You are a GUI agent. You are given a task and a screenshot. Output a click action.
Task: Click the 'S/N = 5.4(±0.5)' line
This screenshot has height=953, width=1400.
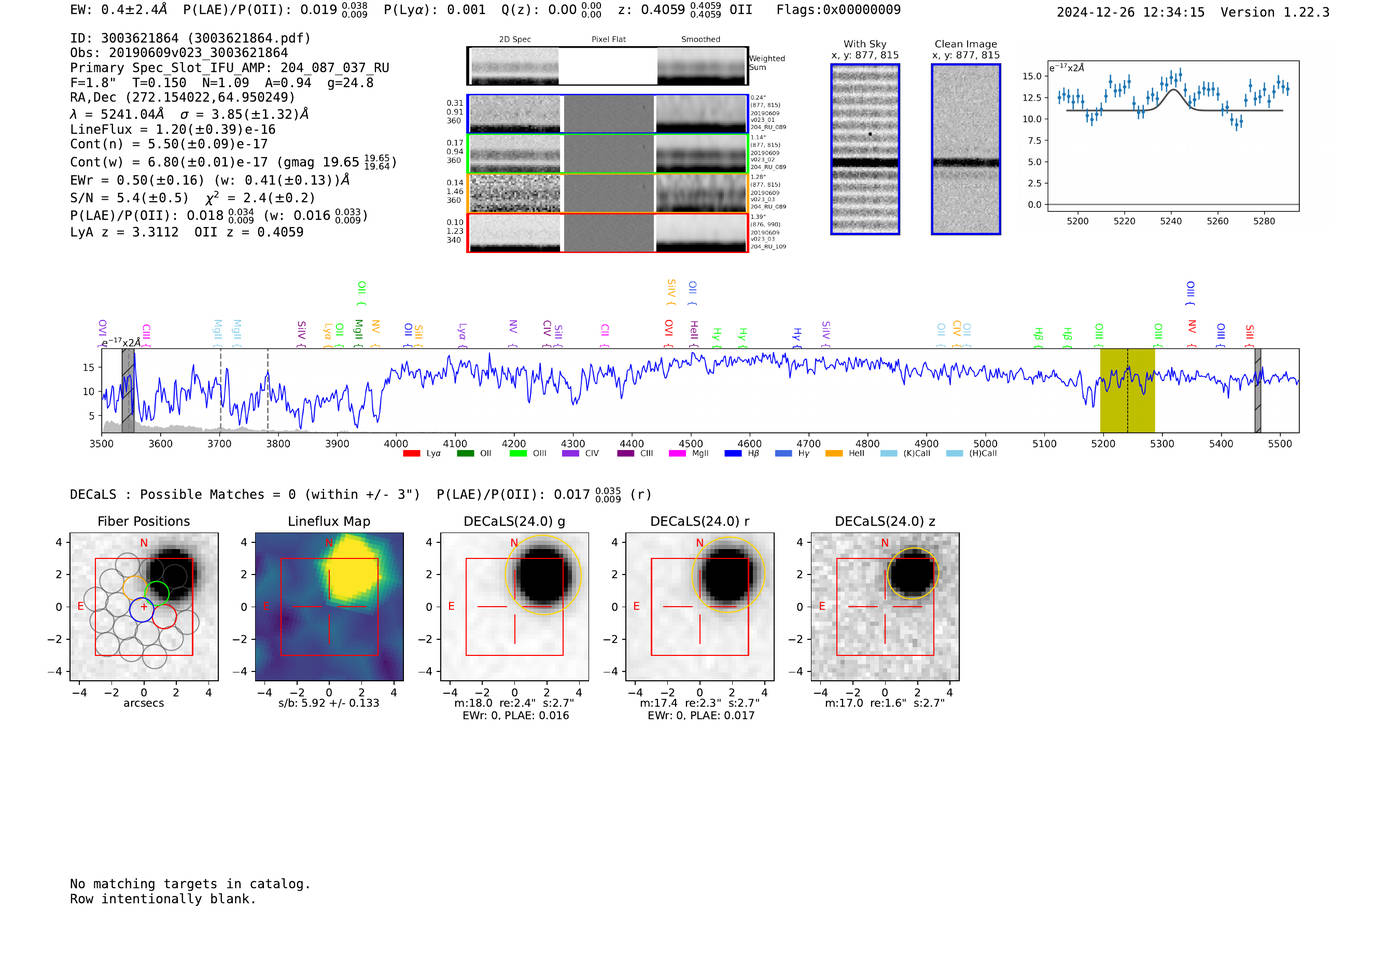[193, 197]
